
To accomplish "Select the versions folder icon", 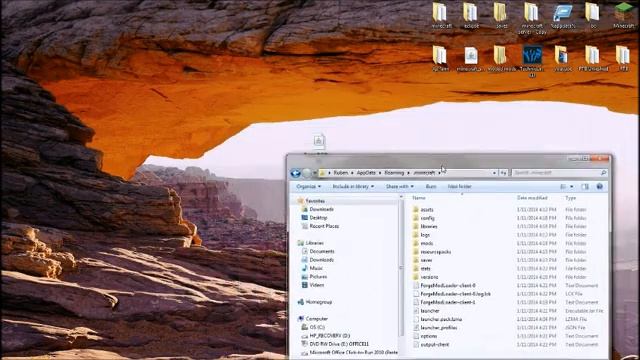I will tap(416, 277).
